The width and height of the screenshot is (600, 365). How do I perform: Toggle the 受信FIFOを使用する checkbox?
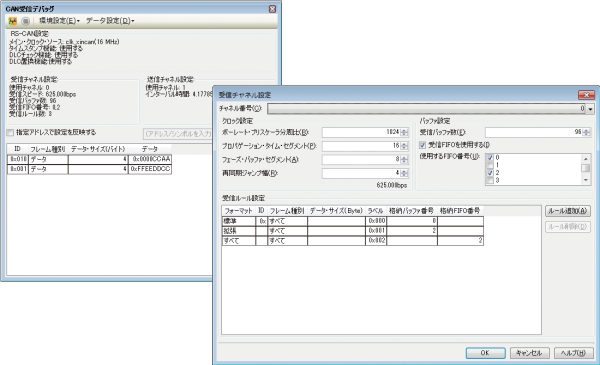point(422,145)
